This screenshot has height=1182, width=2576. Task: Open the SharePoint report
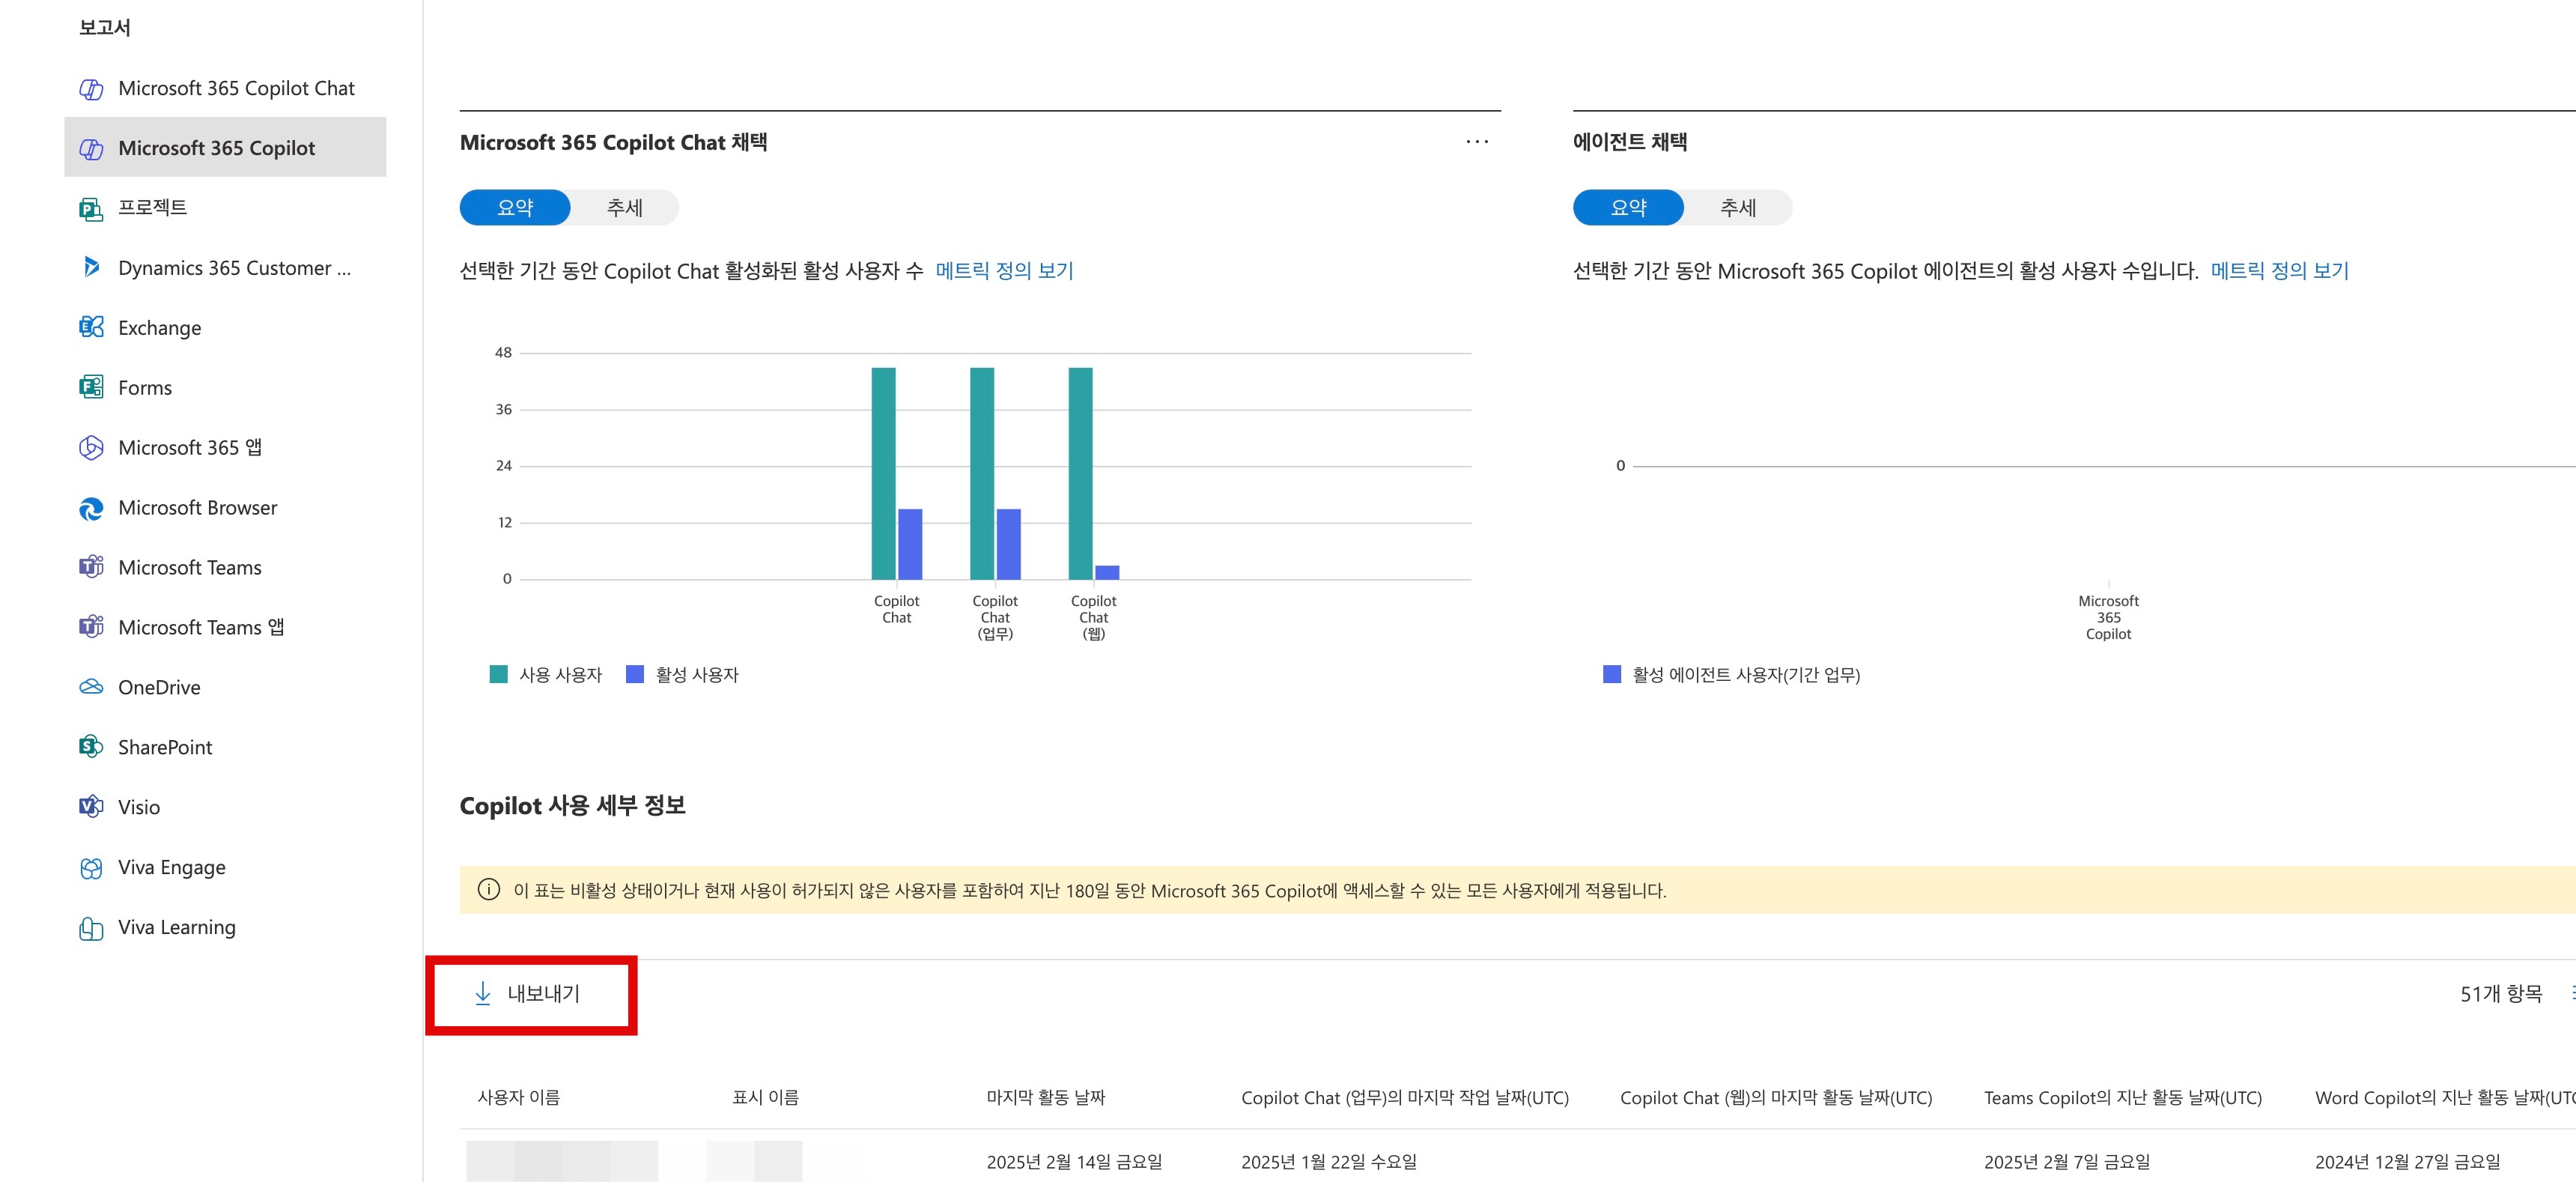[225, 748]
